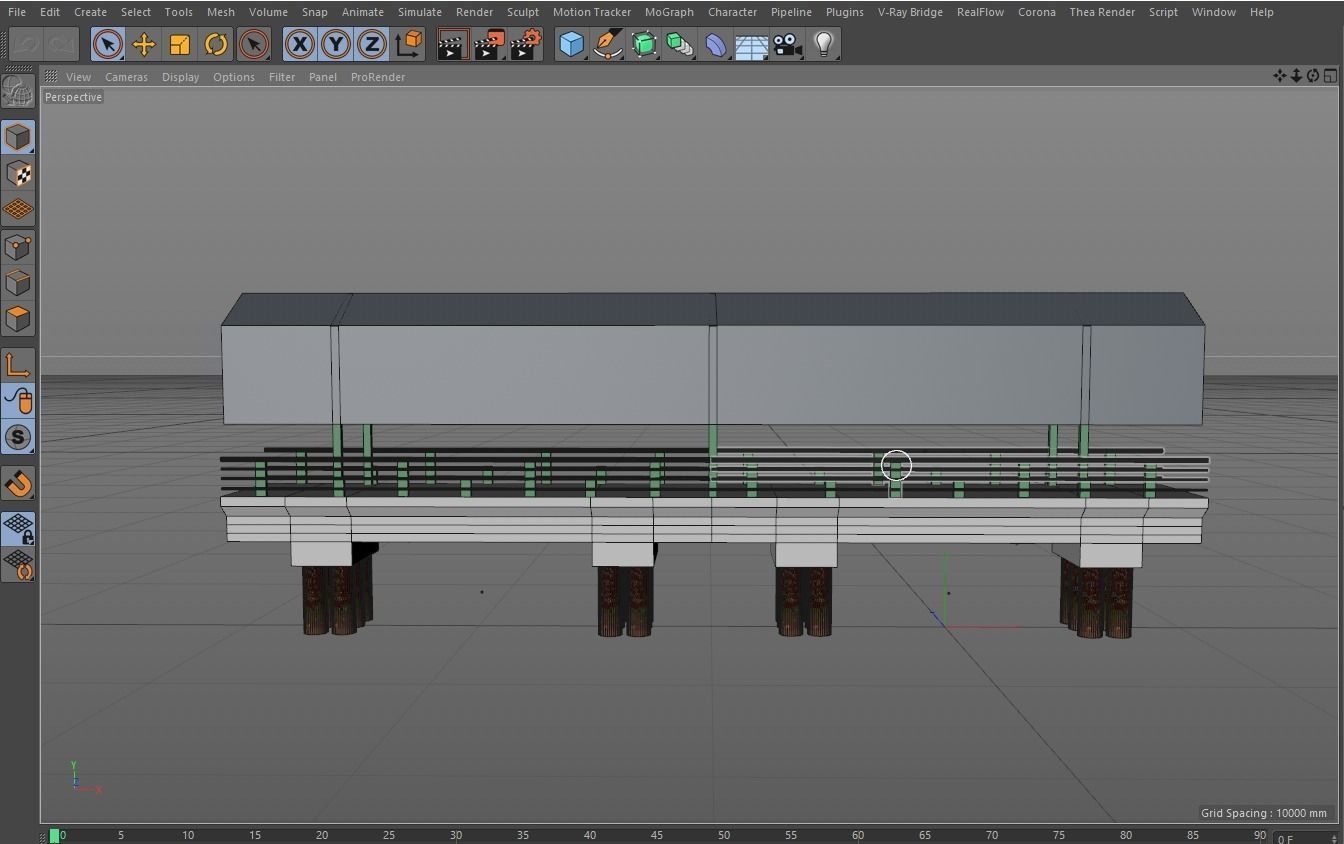Toggle the Y-axis lock
This screenshot has height=844, width=1344.
(x=336, y=44)
